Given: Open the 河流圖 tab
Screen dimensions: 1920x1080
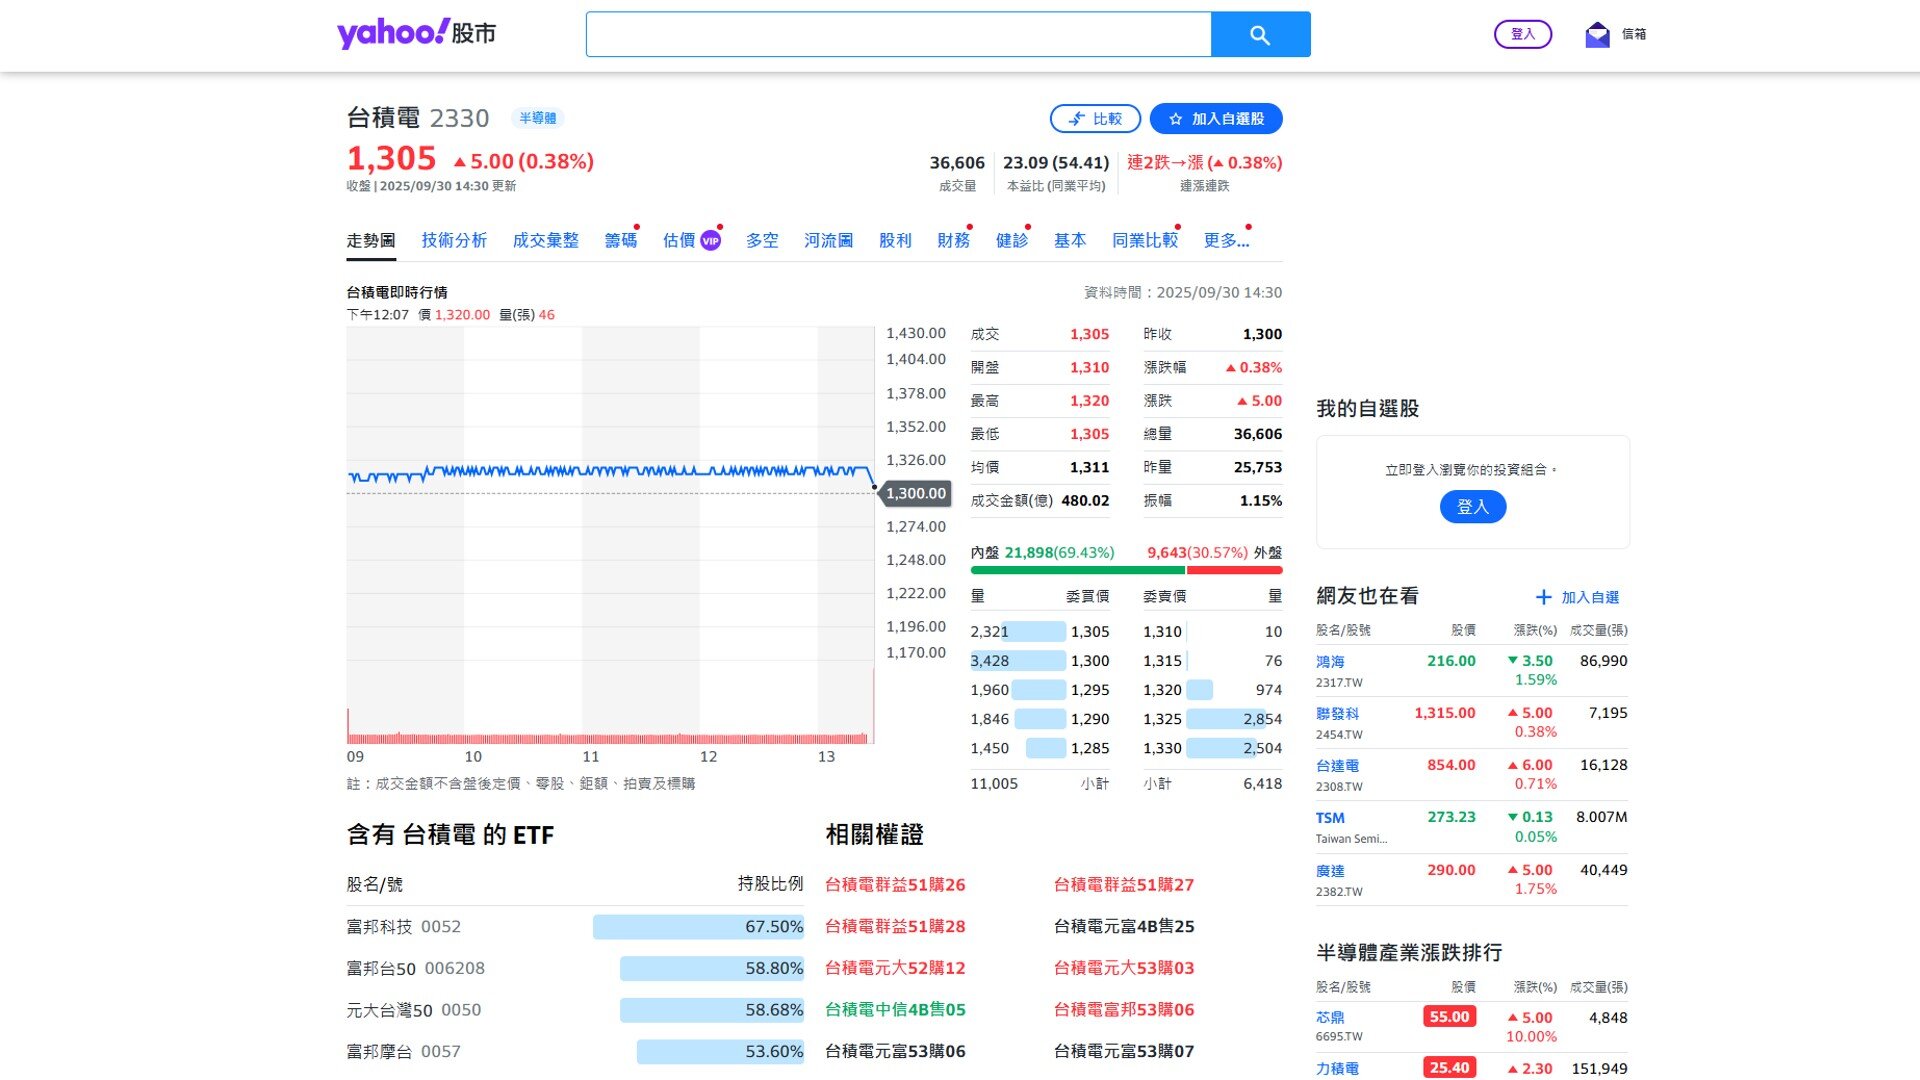Looking at the screenshot, I should click(829, 241).
